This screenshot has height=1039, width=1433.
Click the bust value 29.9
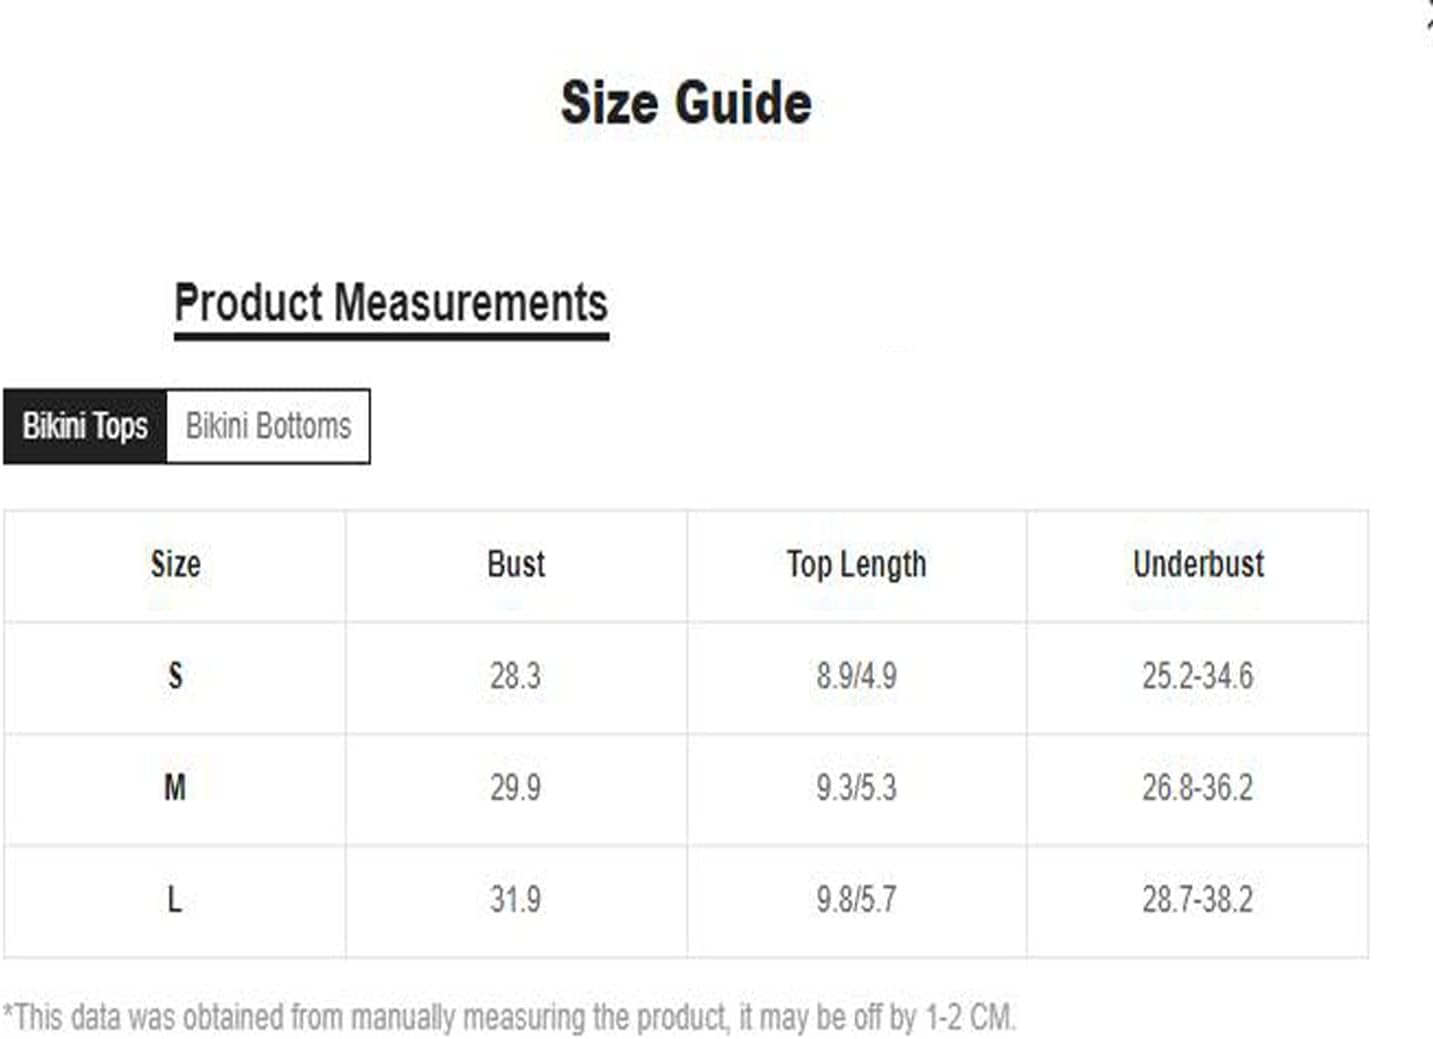click(515, 788)
